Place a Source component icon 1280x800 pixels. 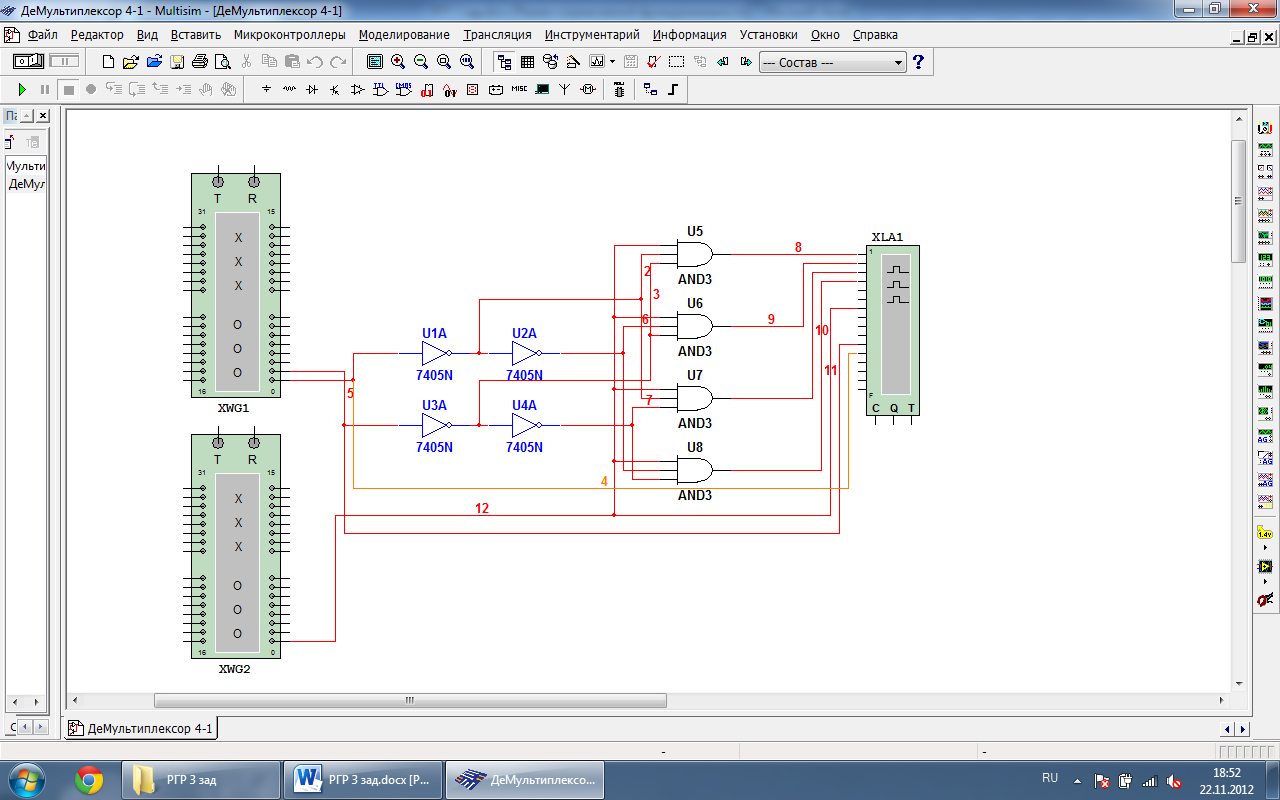click(x=266, y=90)
